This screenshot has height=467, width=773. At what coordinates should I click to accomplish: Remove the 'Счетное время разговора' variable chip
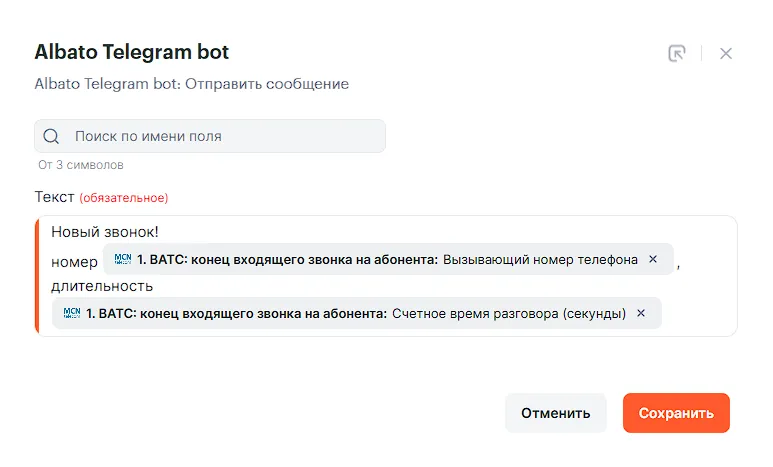(x=641, y=313)
